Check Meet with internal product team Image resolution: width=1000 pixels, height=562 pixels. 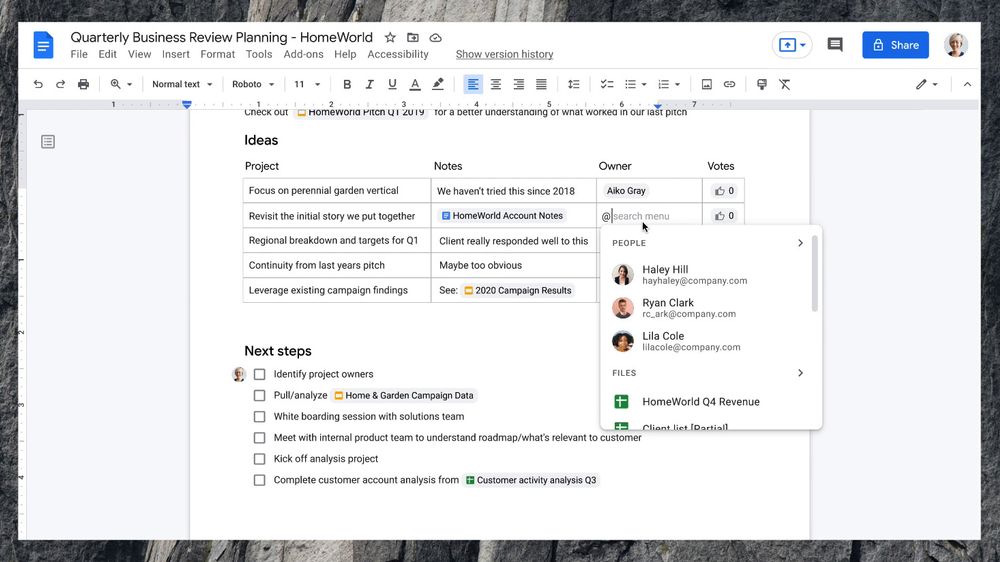pyautogui.click(x=260, y=438)
